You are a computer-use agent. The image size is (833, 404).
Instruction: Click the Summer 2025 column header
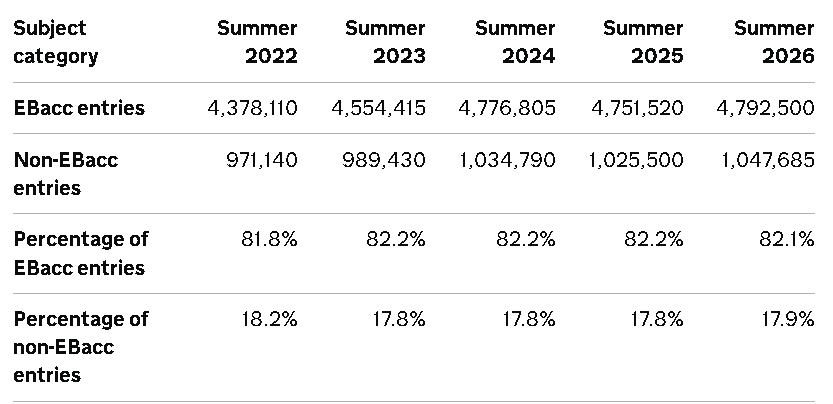[643, 42]
